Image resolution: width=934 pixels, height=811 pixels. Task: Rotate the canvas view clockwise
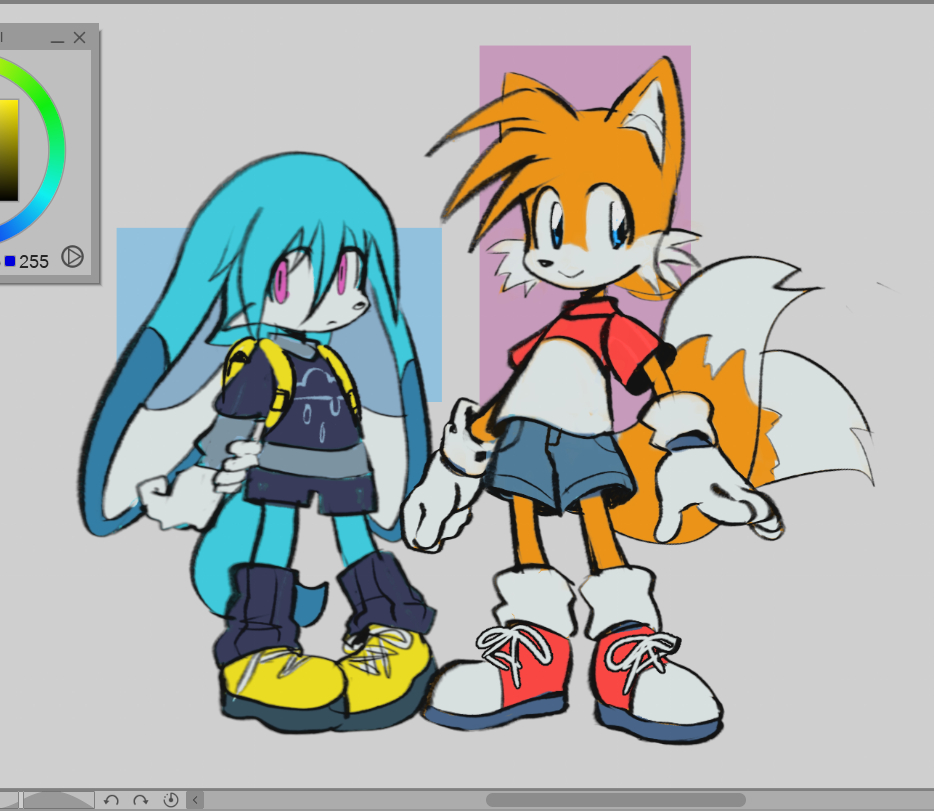[x=141, y=800]
